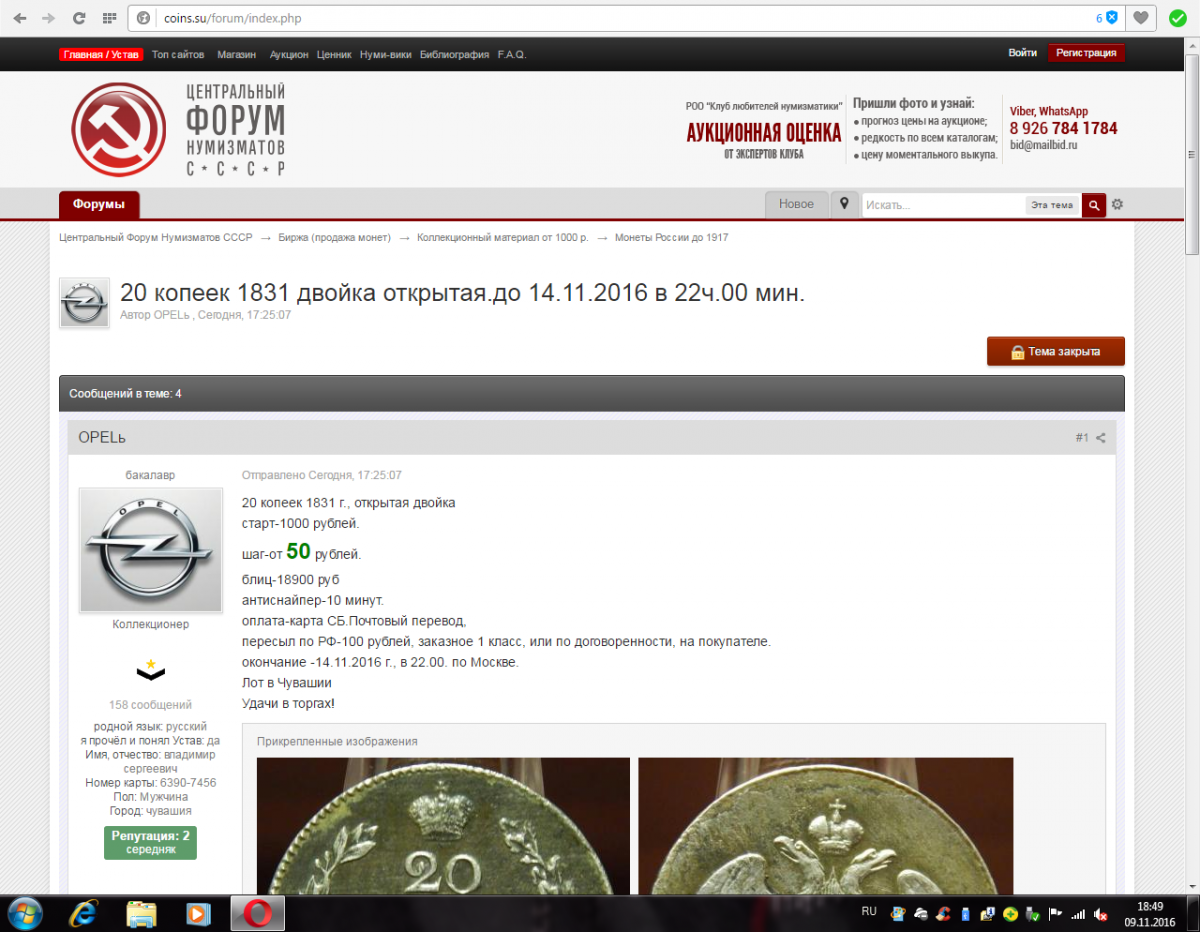Click the Action Center flag tray icon

pyautogui.click(x=1055, y=914)
